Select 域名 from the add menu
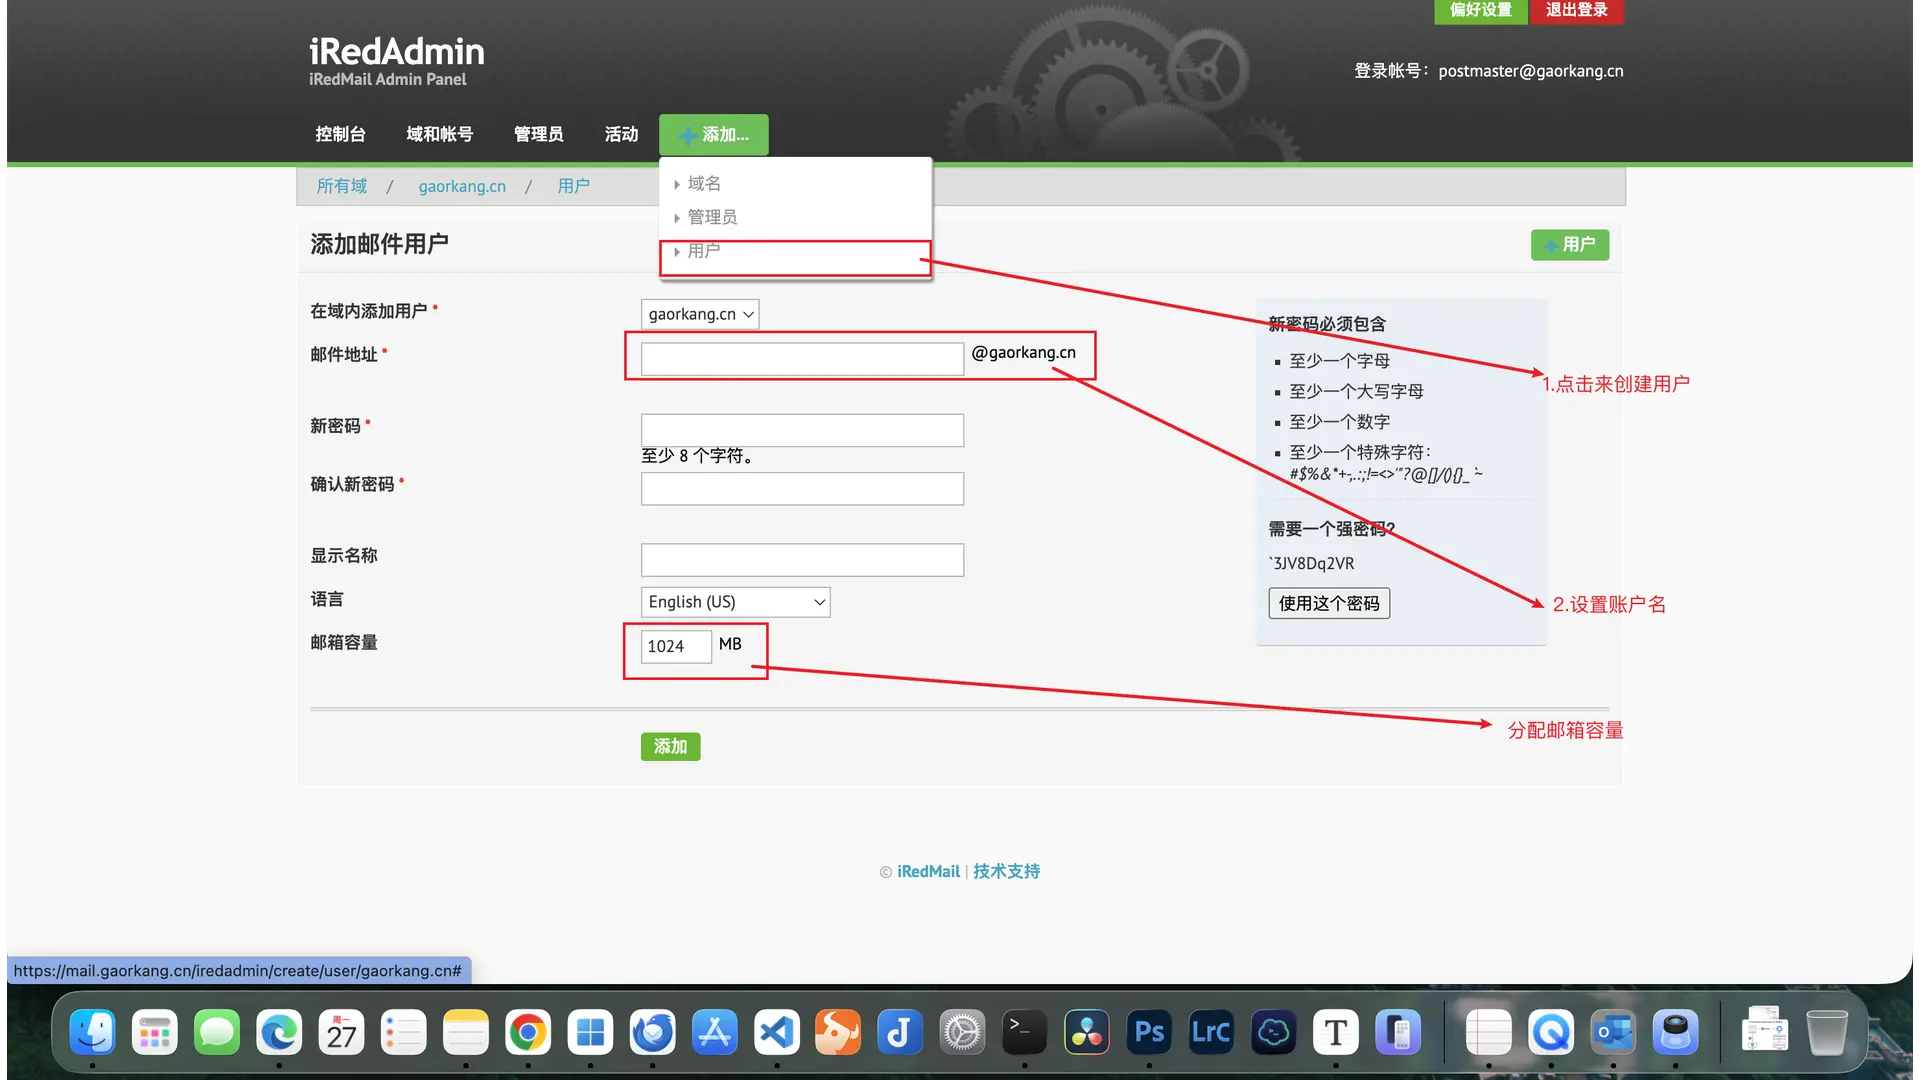The image size is (1920, 1080). tap(704, 183)
